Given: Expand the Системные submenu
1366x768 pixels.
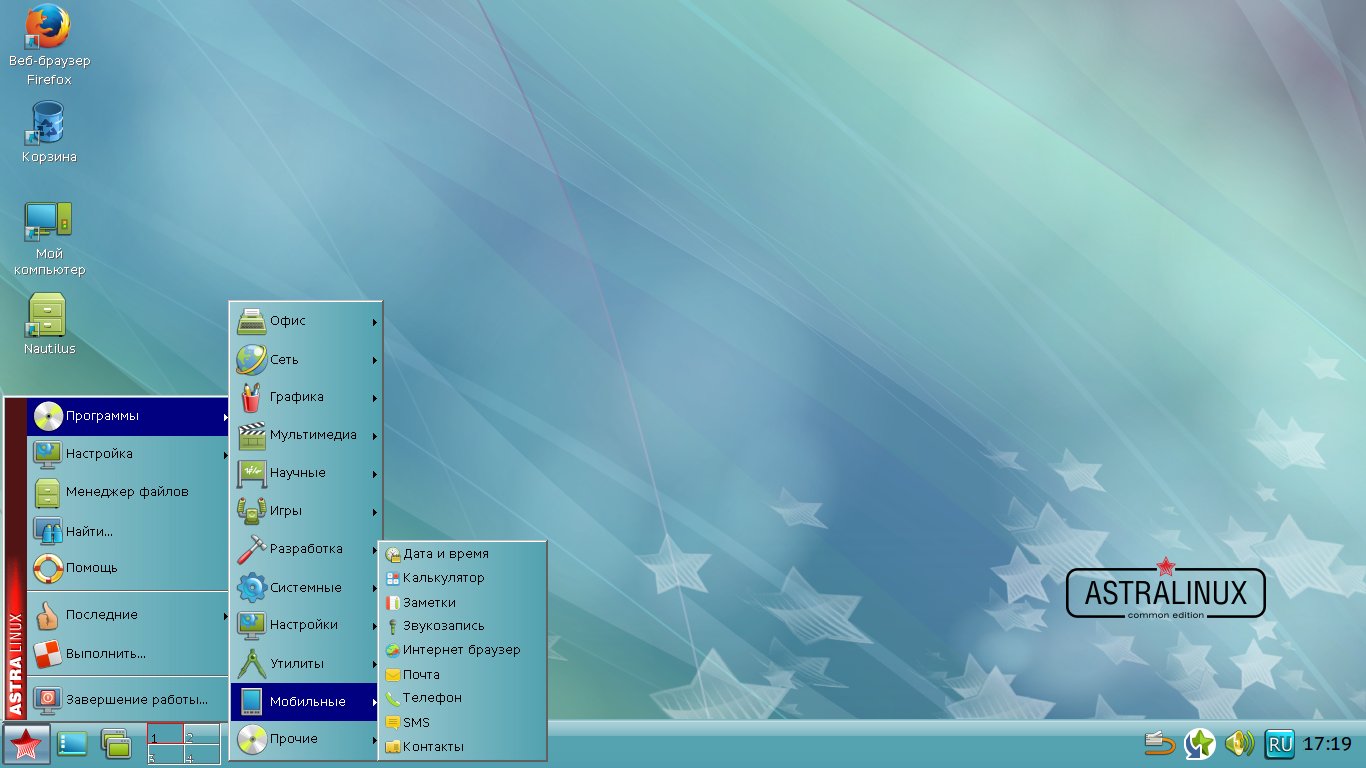Looking at the screenshot, I should (305, 588).
